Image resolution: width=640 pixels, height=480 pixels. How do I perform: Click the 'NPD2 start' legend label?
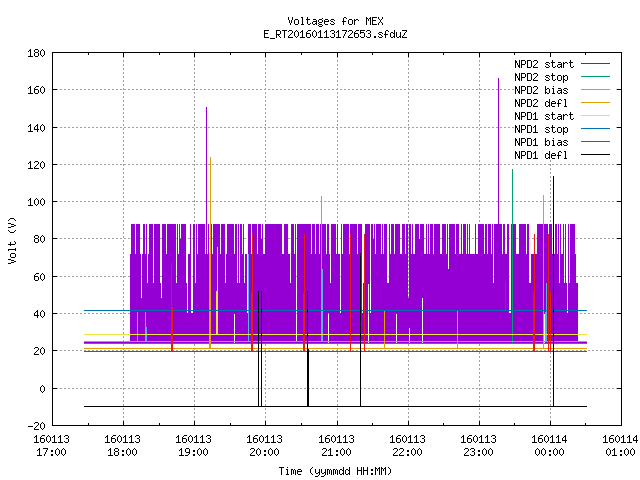[x=544, y=64]
